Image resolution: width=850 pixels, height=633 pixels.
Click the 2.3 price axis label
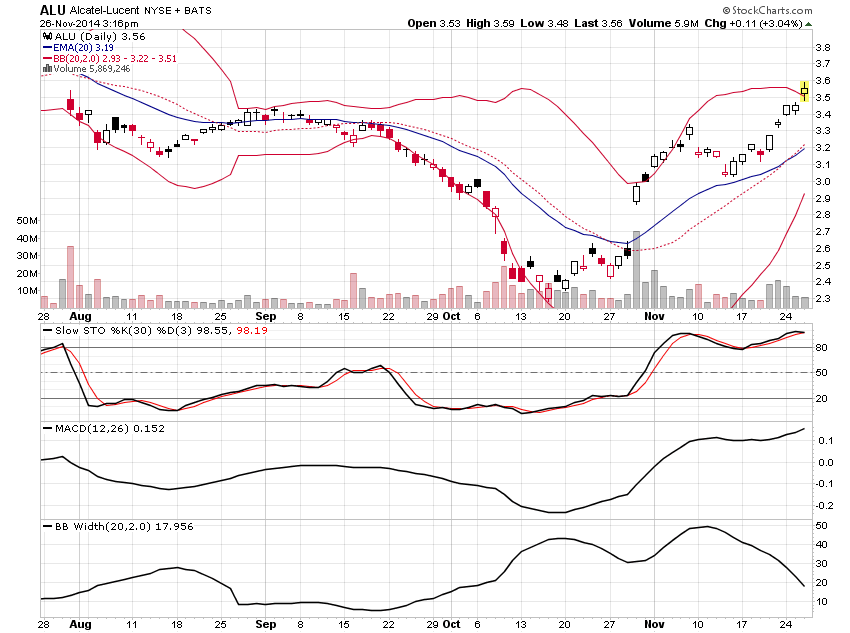click(823, 299)
